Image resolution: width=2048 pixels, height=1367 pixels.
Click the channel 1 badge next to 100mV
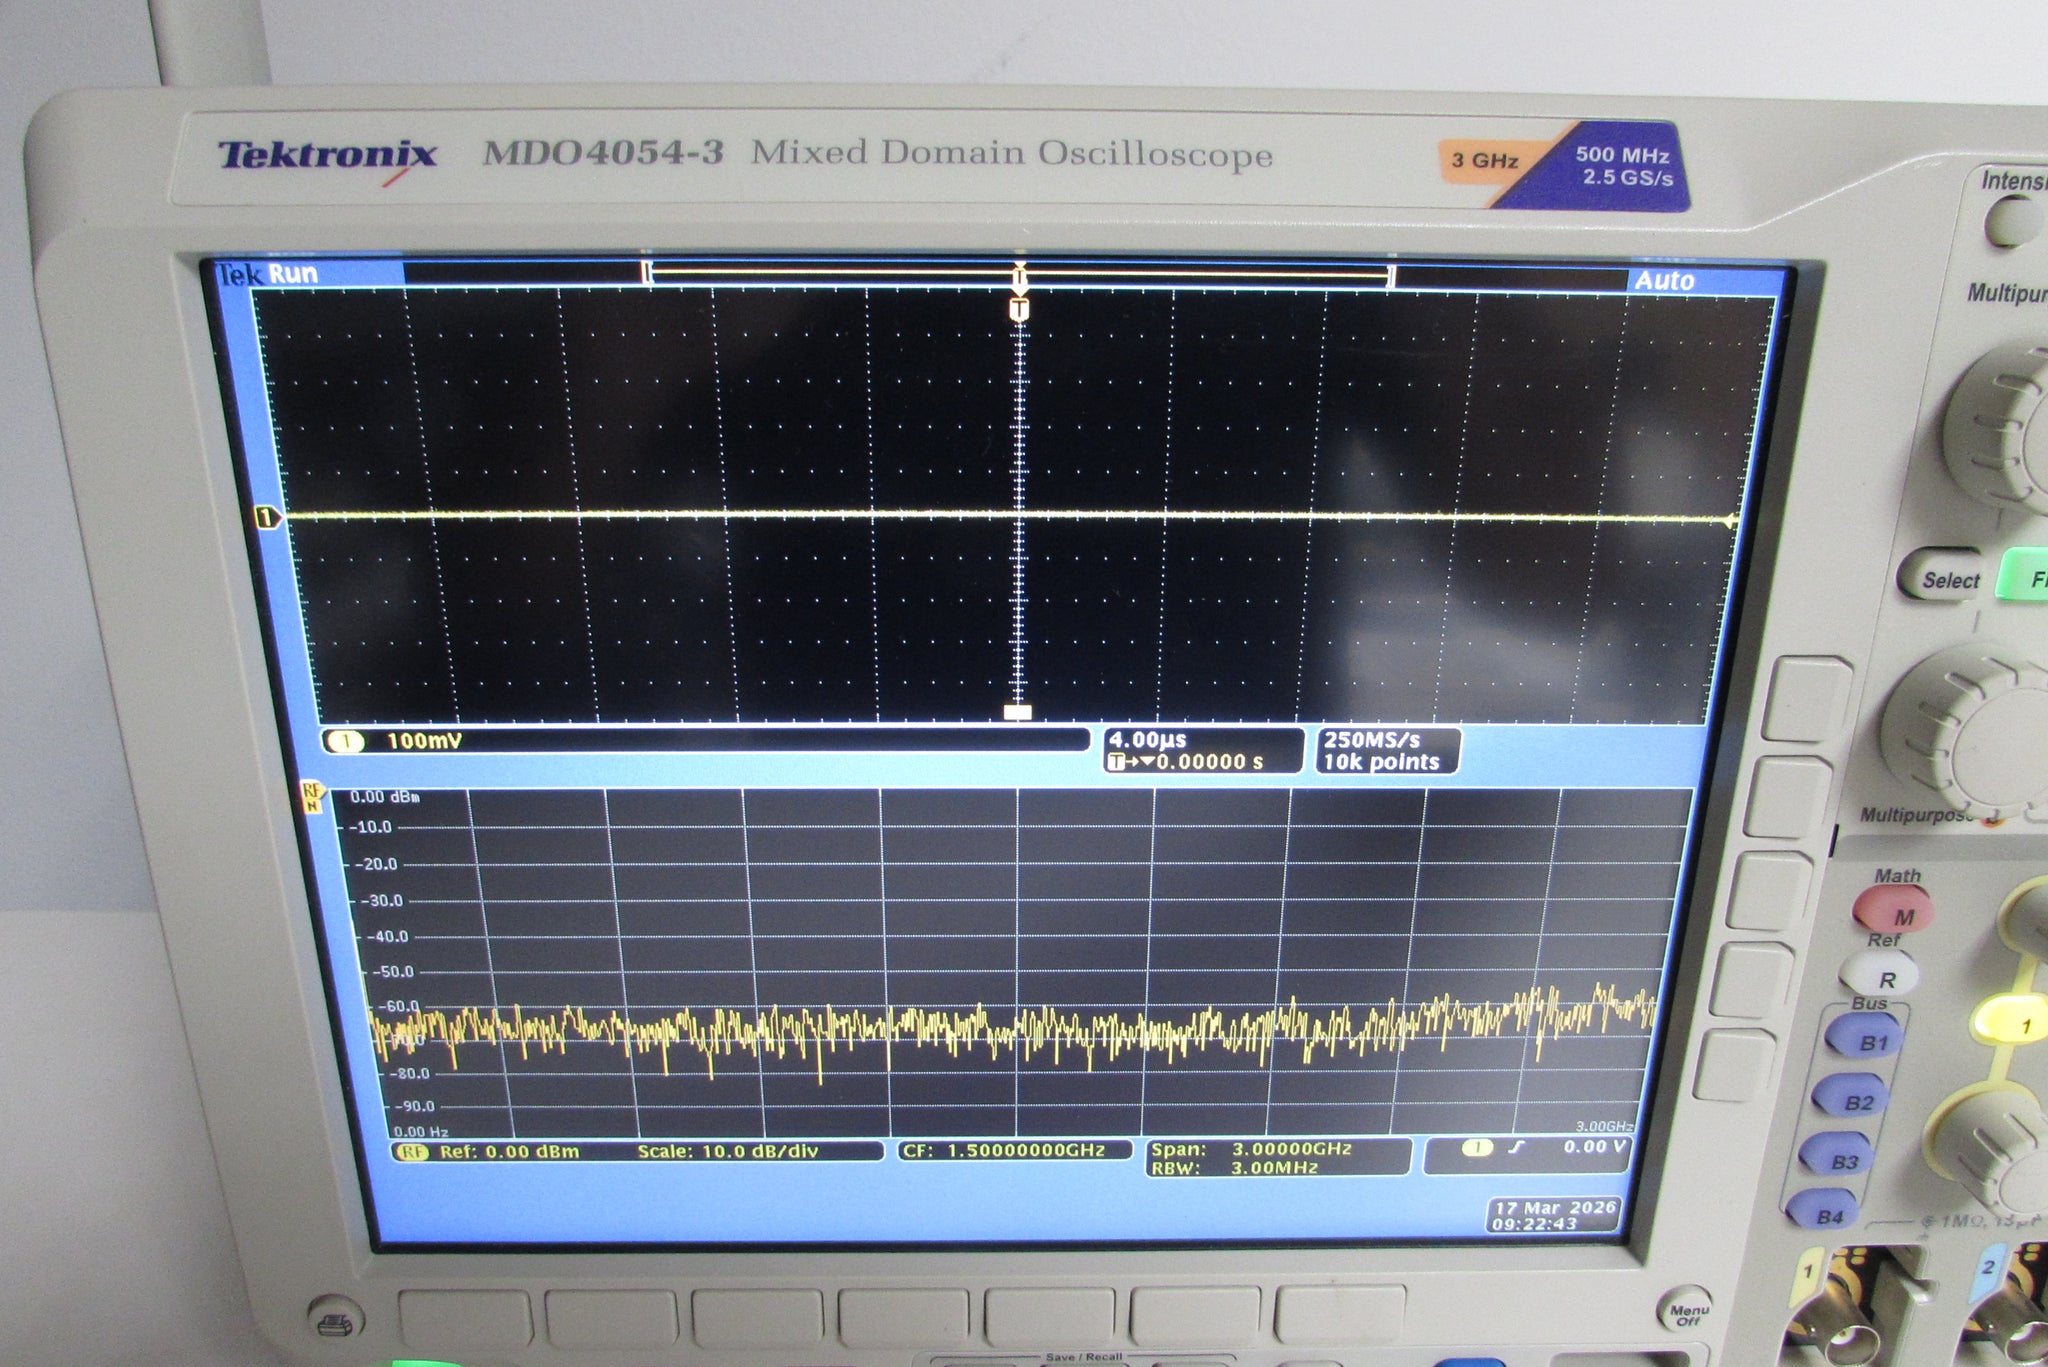pyautogui.click(x=345, y=741)
